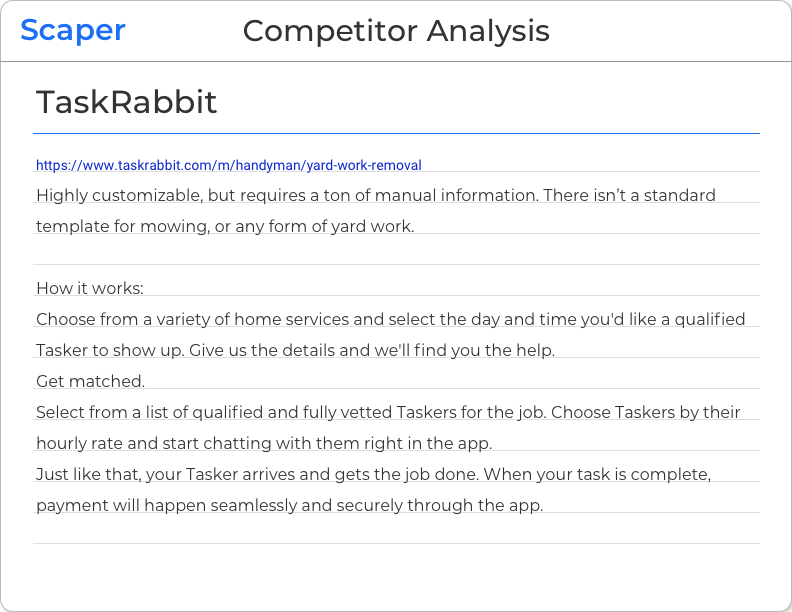This screenshot has height=612, width=792.
Task: Click the "How it works:" line
Action: [x=90, y=288]
